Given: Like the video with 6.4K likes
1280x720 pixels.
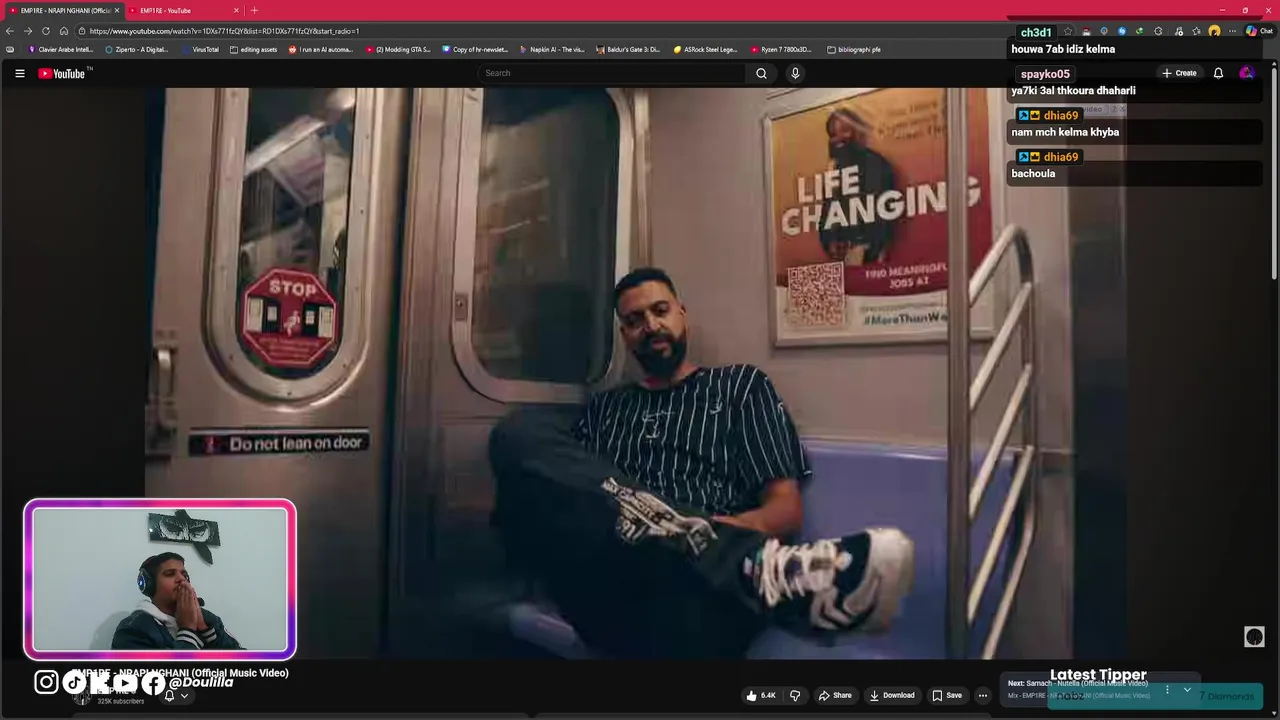Looking at the screenshot, I should tap(761, 695).
